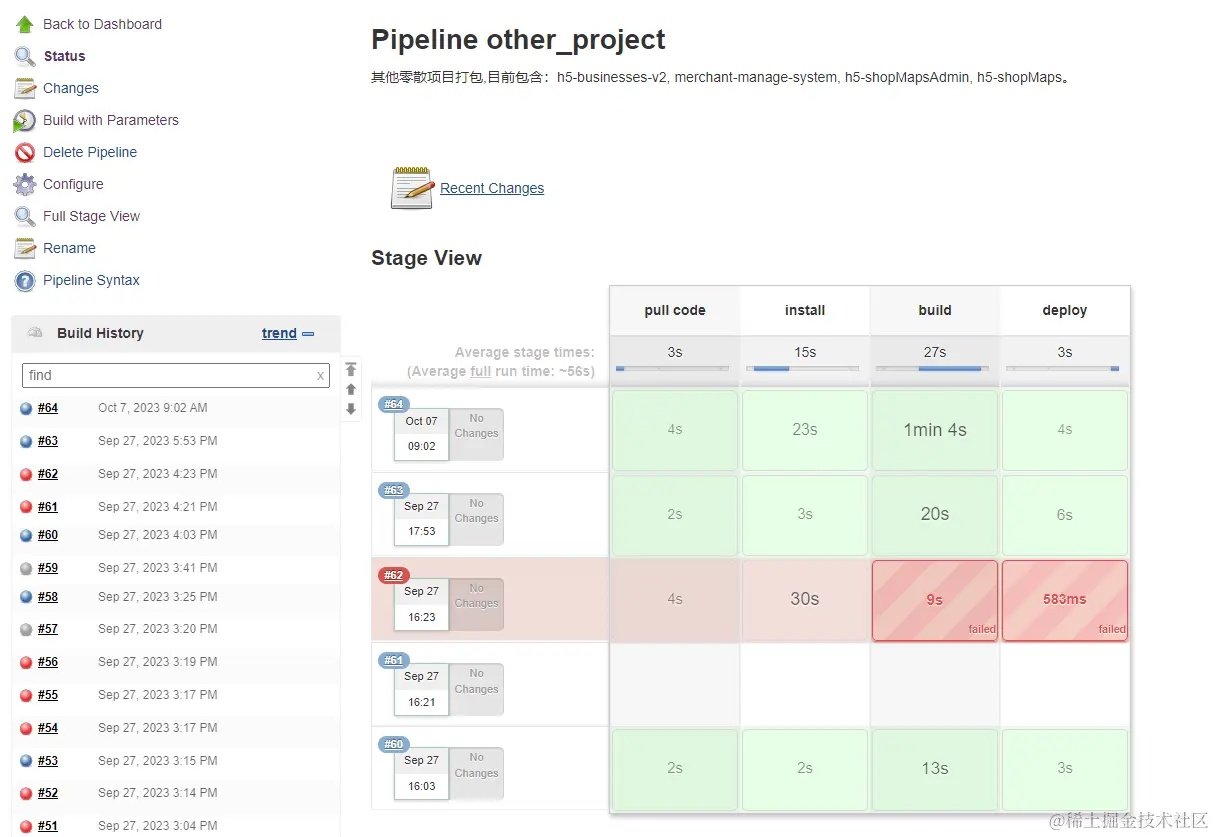
Task: Open Full Stage View from sidebar
Action: pyautogui.click(x=91, y=216)
